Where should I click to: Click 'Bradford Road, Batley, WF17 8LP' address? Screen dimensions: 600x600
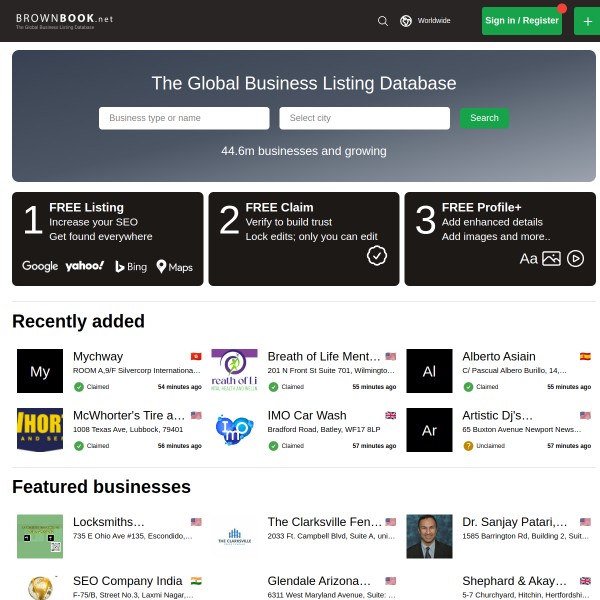(324, 429)
